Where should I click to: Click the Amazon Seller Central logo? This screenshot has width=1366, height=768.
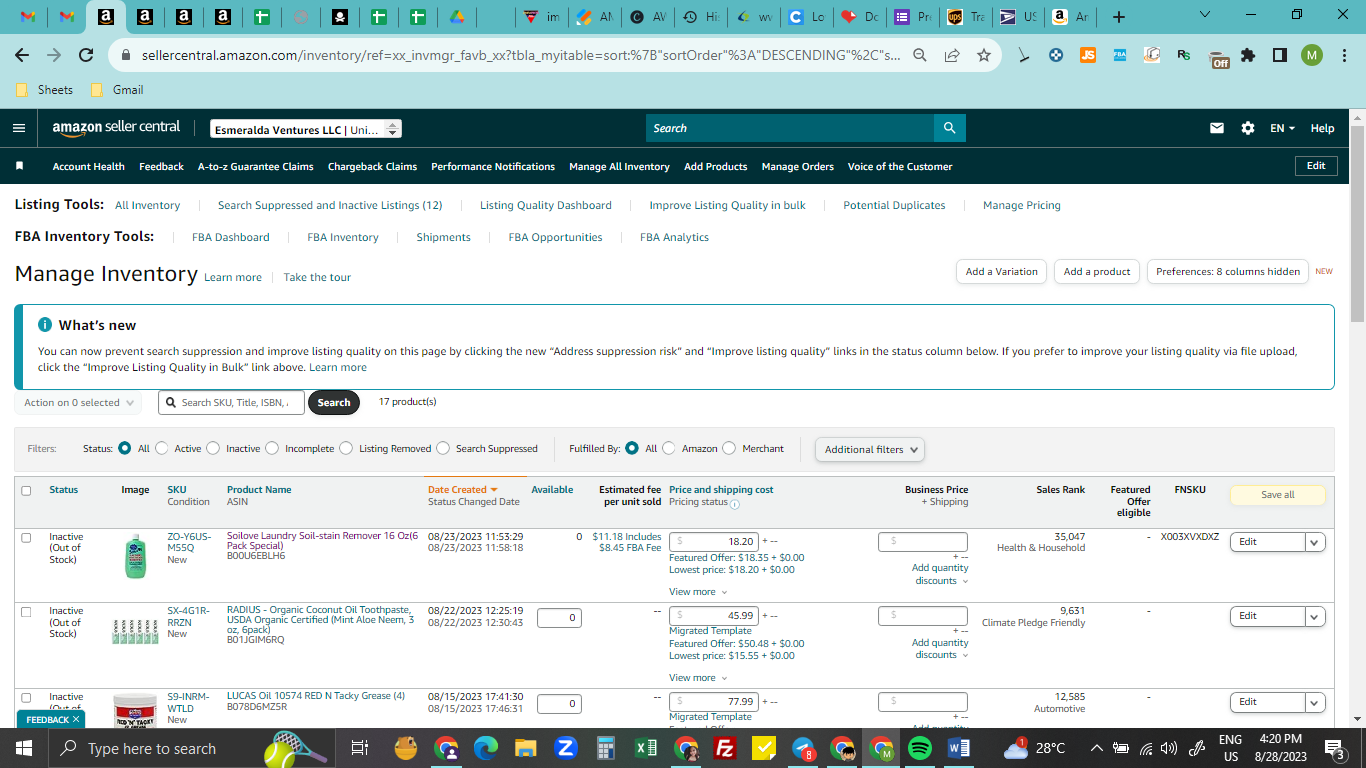(x=116, y=128)
